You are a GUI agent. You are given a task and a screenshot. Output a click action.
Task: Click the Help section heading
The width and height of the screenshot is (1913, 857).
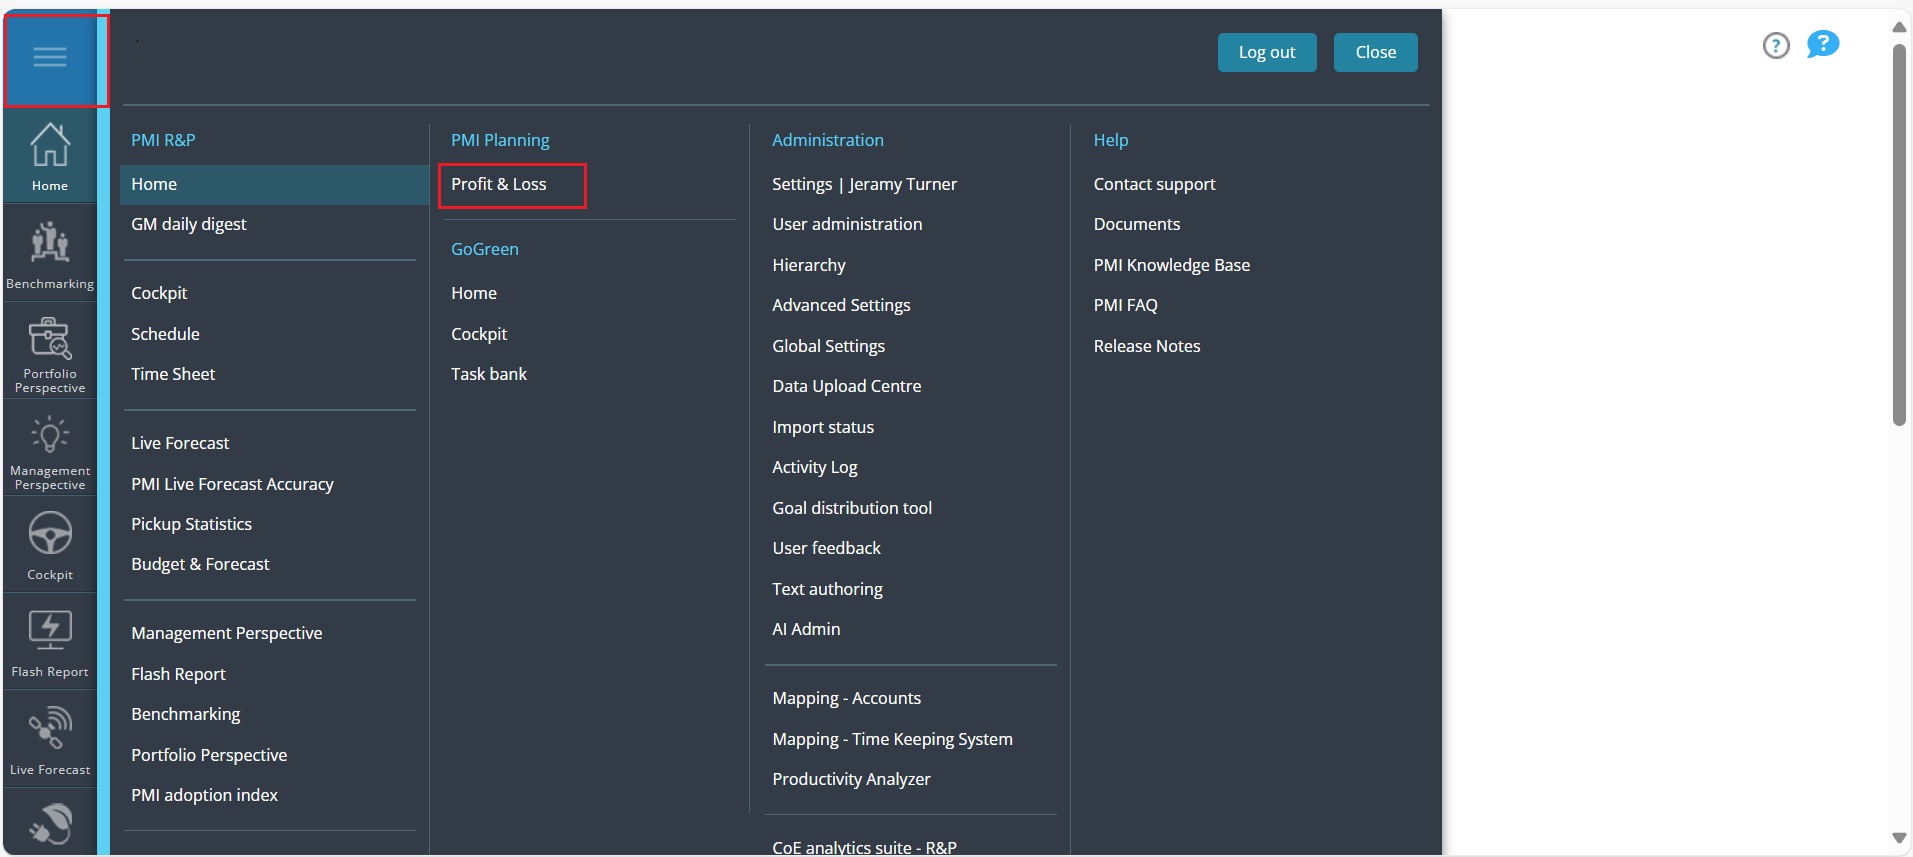point(1110,140)
